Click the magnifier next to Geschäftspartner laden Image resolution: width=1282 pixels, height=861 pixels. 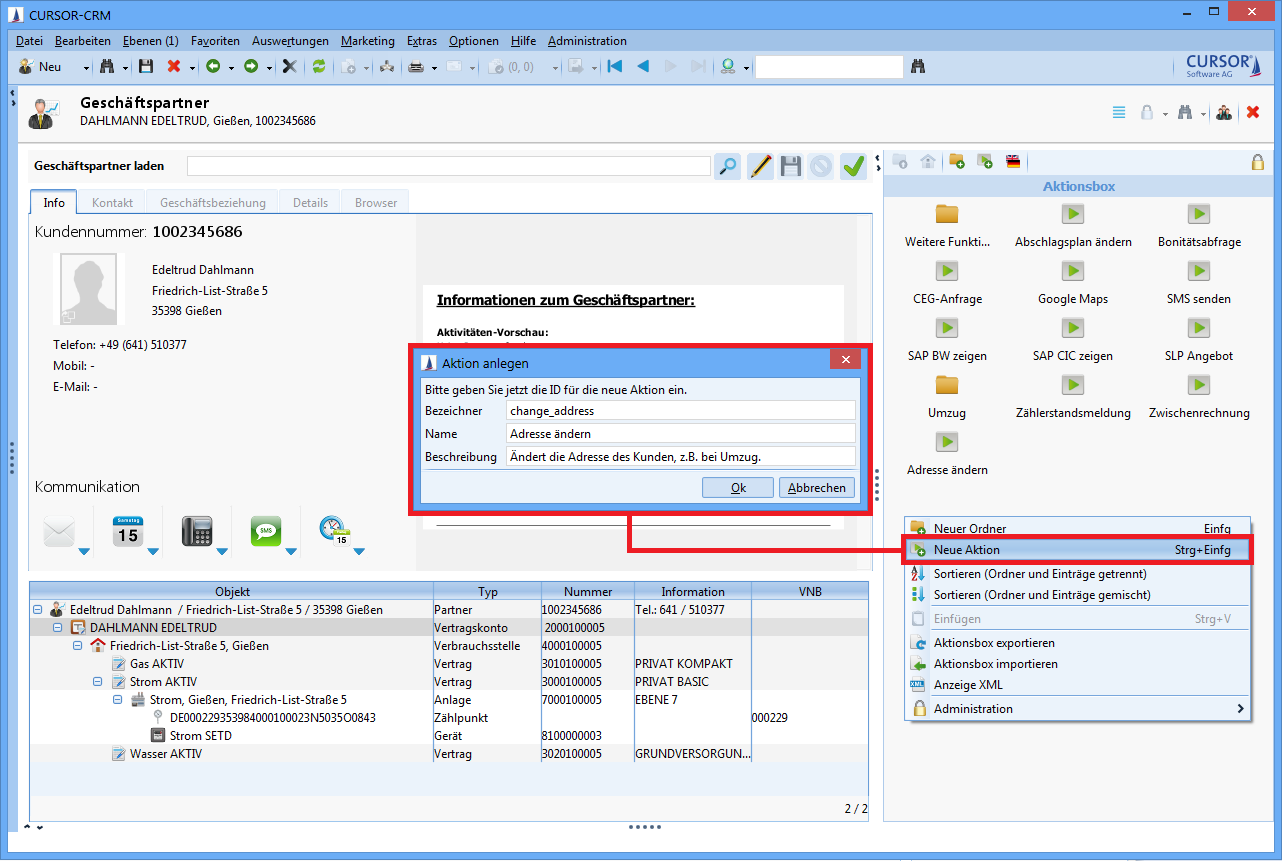727,166
